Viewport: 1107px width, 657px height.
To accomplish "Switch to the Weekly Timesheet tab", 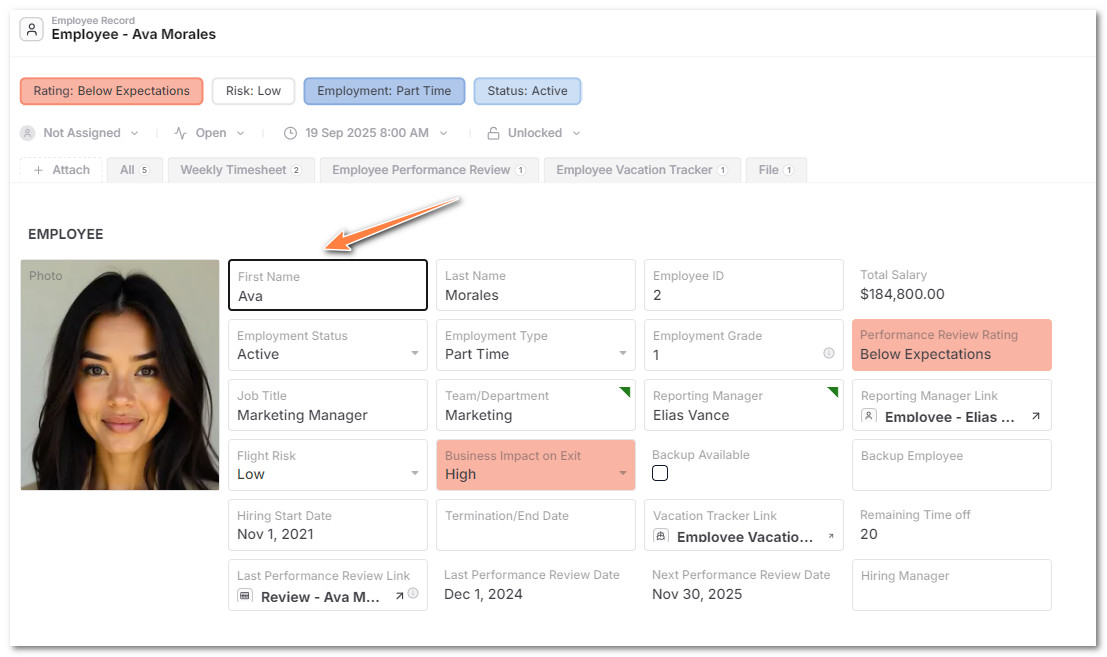I will point(240,170).
